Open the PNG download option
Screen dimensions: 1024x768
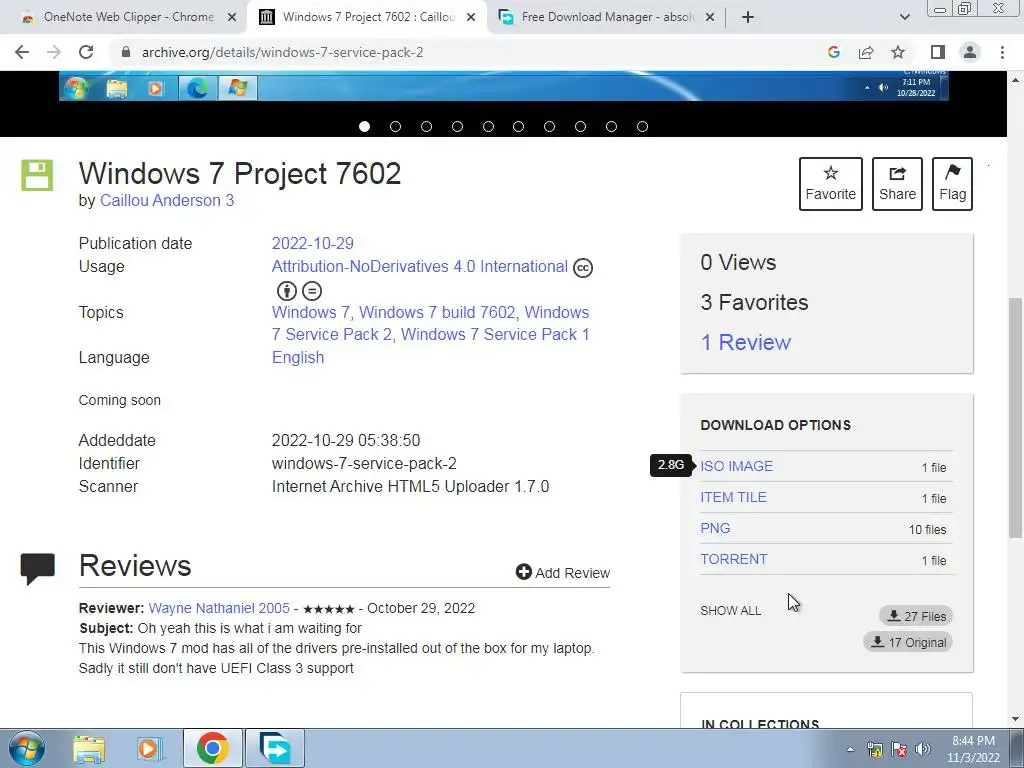[715, 528]
